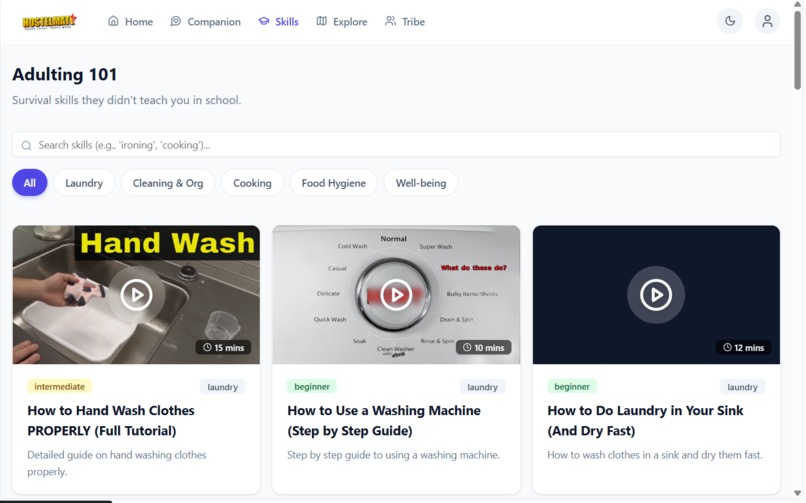The width and height of the screenshot is (806, 503).
Task: Select the All filter chip
Action: pyautogui.click(x=30, y=183)
